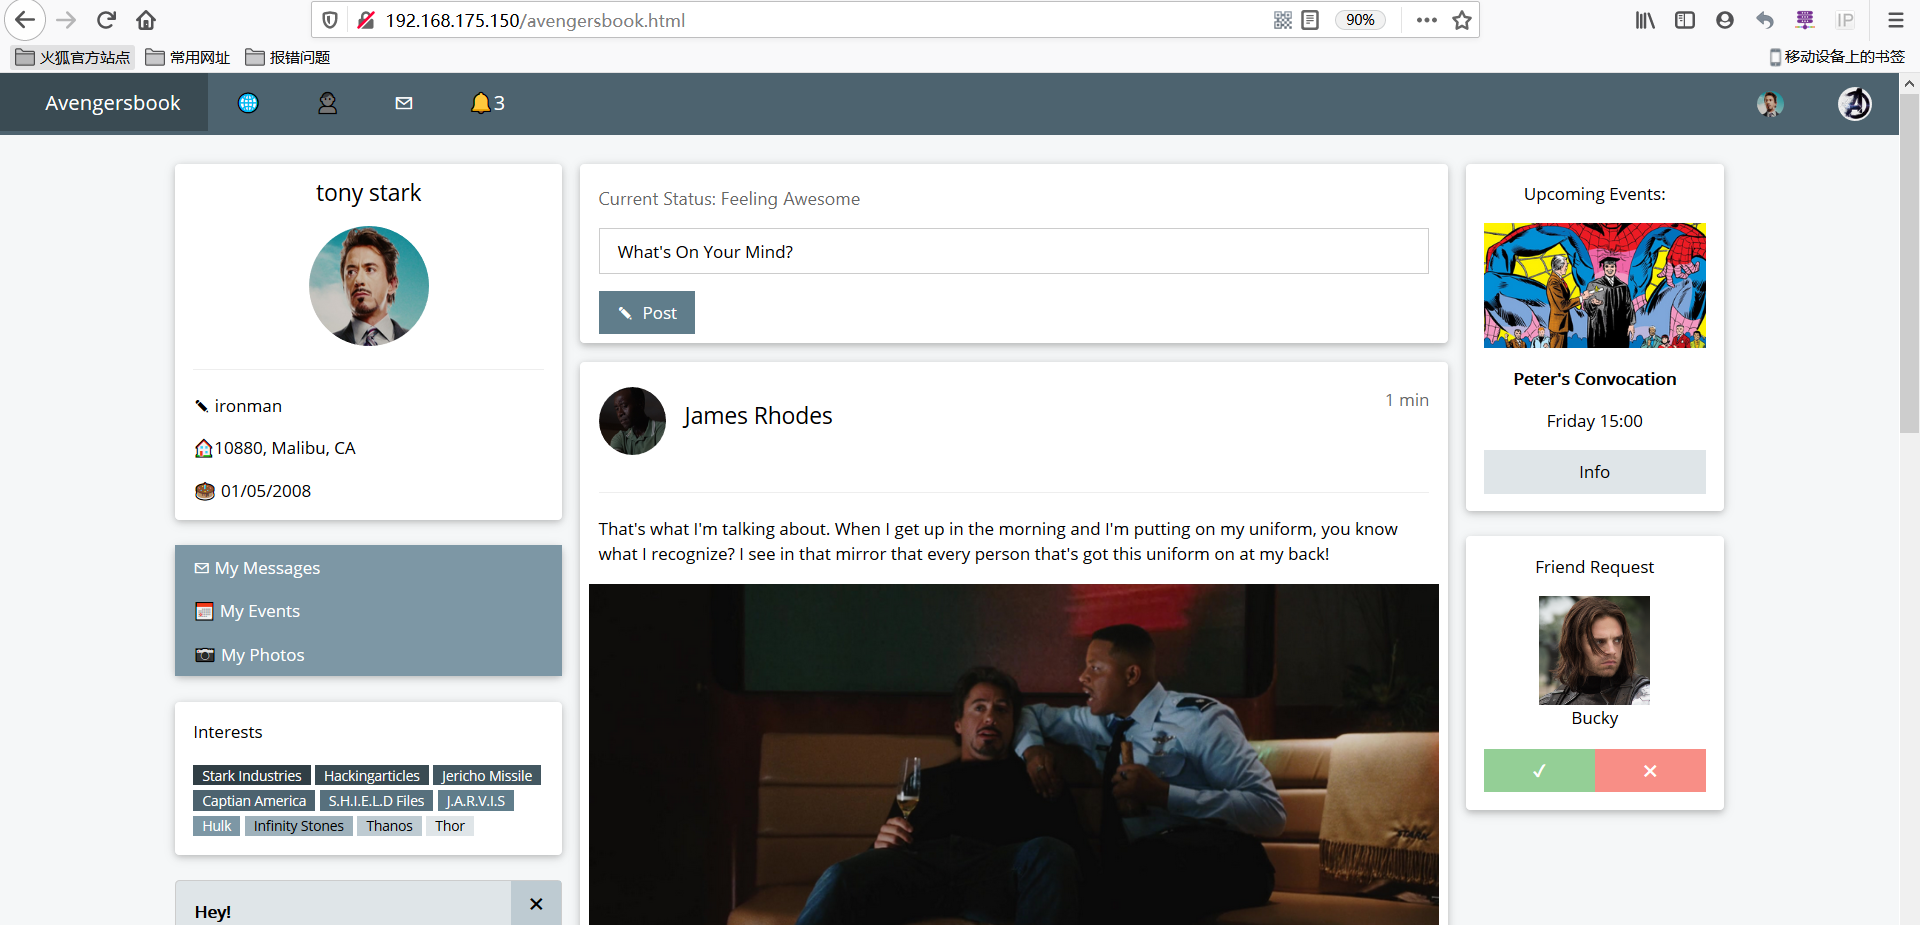The image size is (1920, 925).
Task: Accept Bucky's friend request
Action: [x=1539, y=771]
